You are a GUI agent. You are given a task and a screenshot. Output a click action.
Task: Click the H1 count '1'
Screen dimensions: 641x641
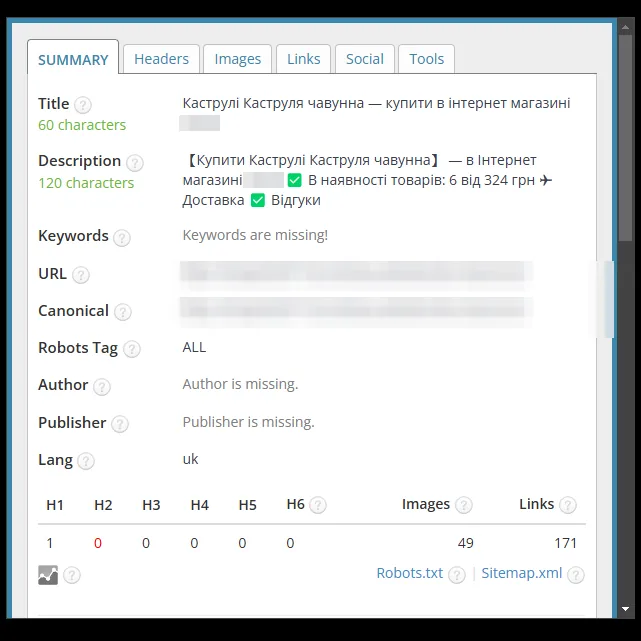click(50, 543)
